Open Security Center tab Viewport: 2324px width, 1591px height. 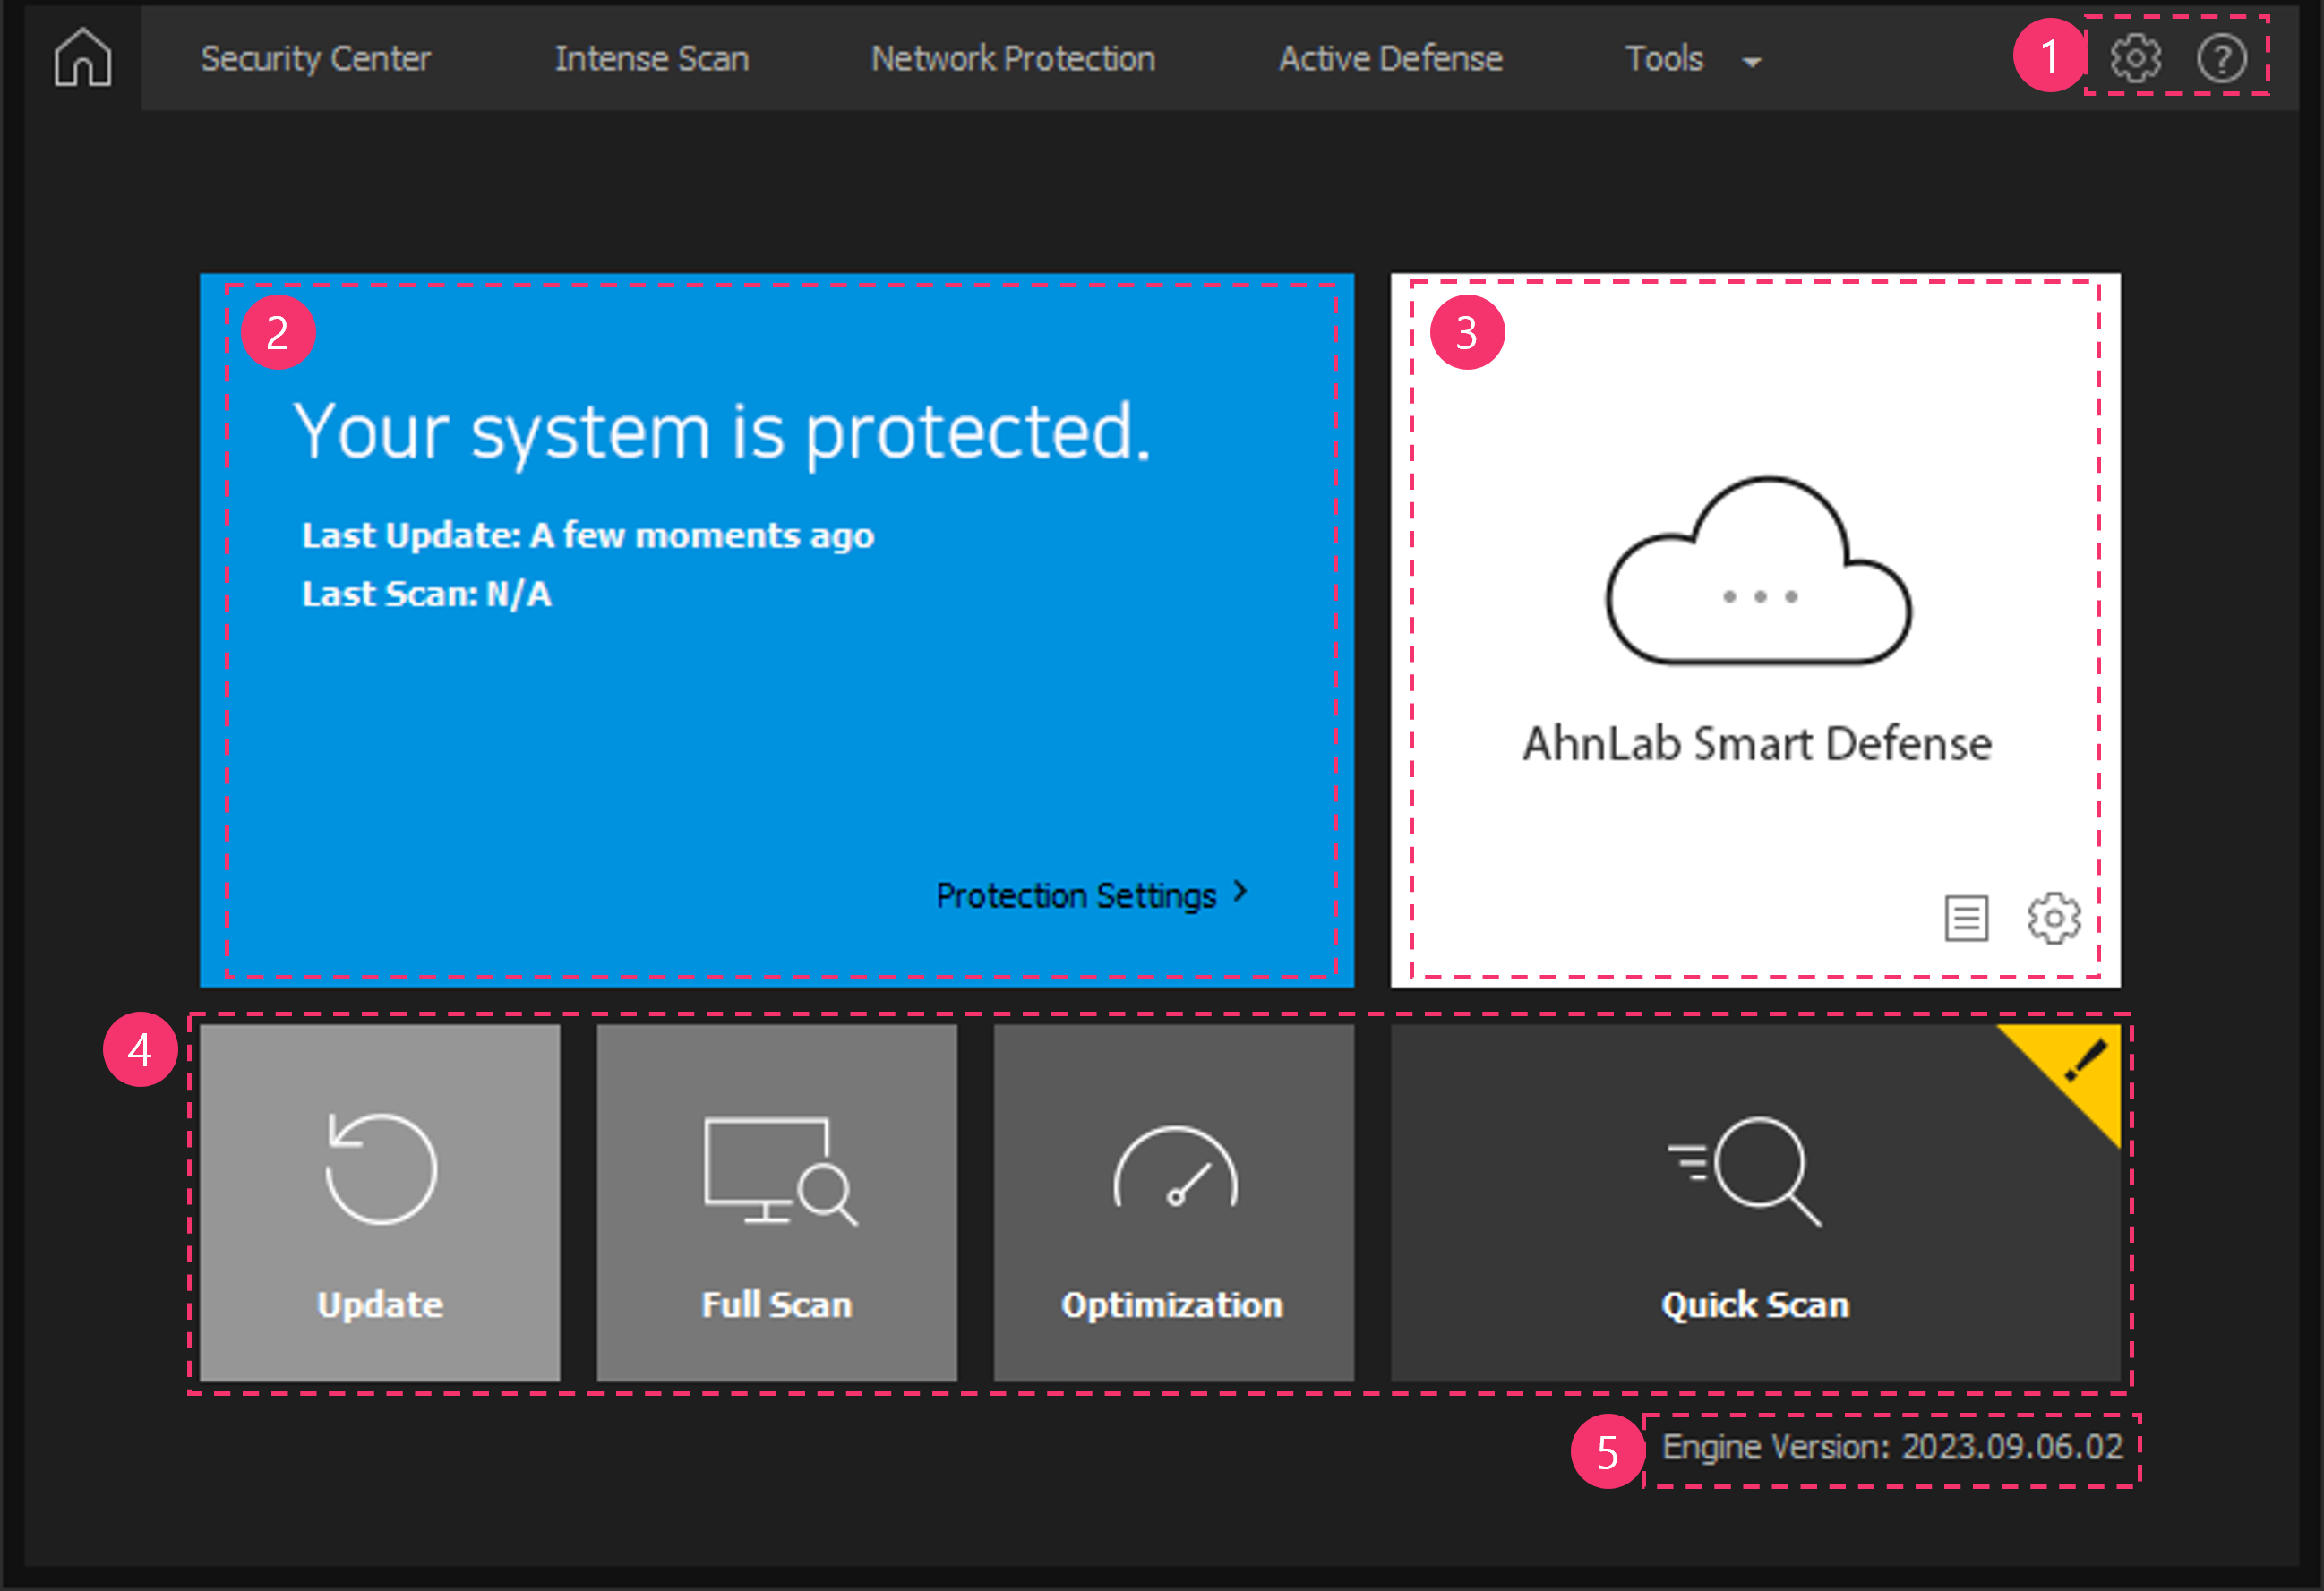coord(315,58)
